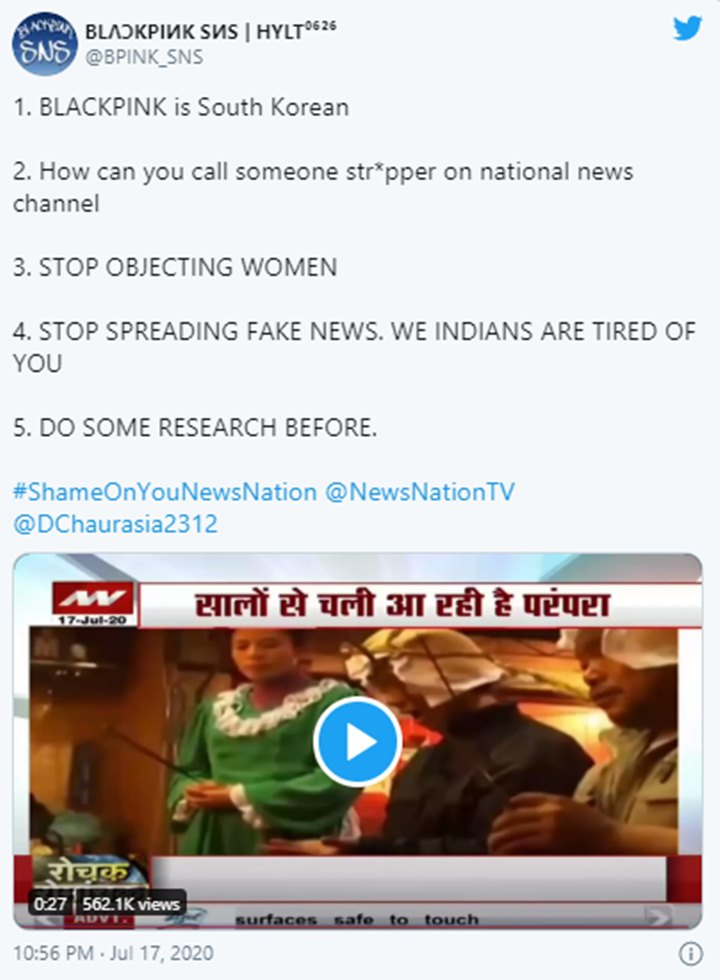
Task: Click the tweet info circle icon
Action: tap(691, 954)
